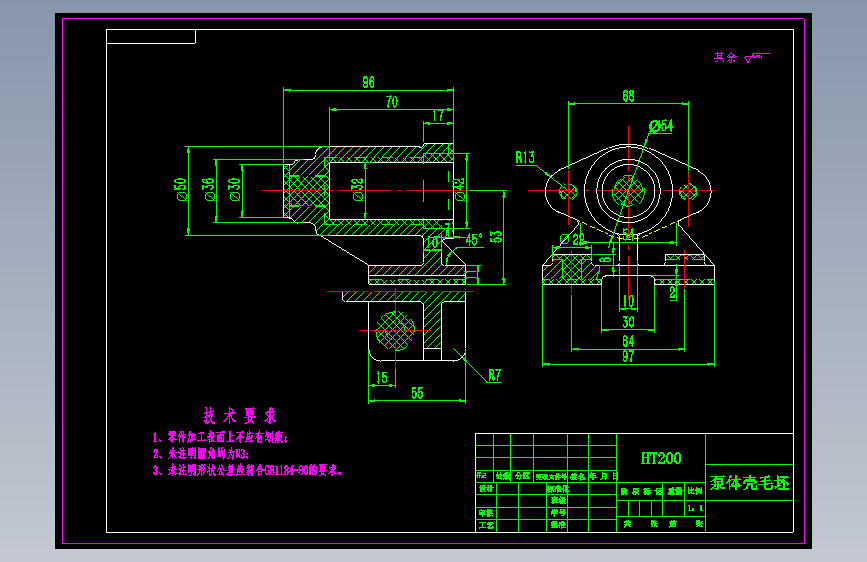Click the HT200 material cell
The height and width of the screenshot is (562, 867).
tap(661, 459)
